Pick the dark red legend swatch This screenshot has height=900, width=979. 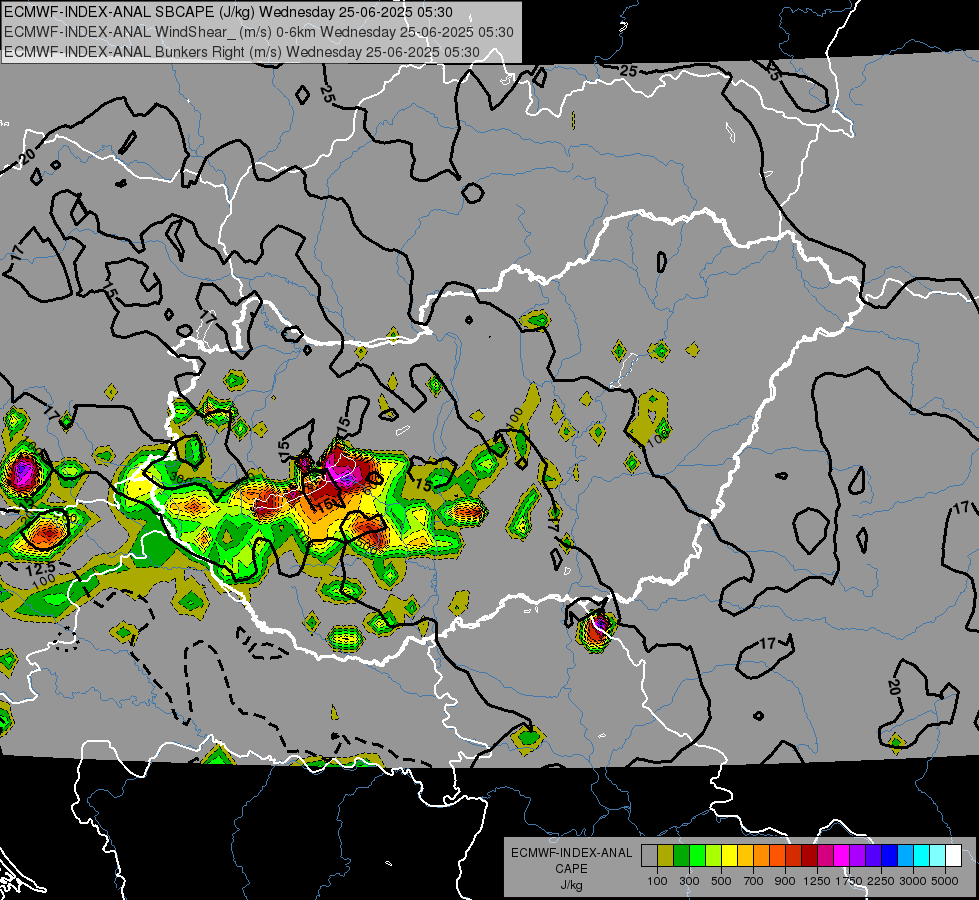click(809, 856)
